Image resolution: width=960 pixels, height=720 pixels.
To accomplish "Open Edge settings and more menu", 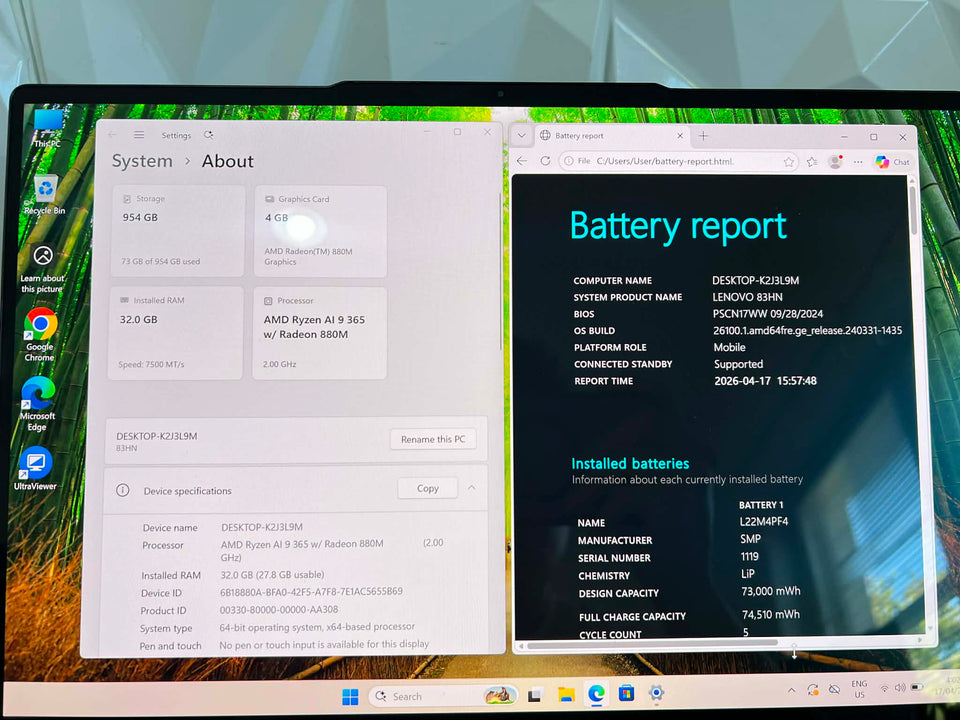I will point(858,162).
